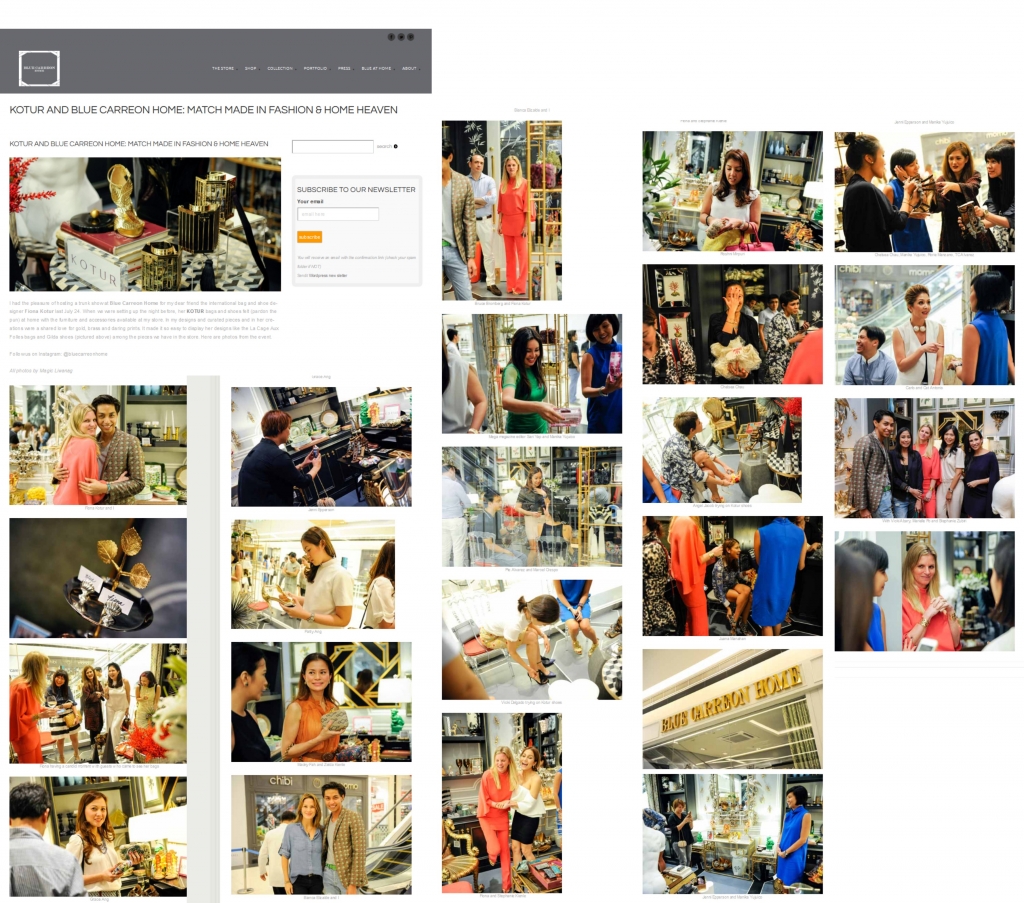Open close-up of blonde woman in coral top
Screen dimensions: 1024x903
(x=925, y=591)
